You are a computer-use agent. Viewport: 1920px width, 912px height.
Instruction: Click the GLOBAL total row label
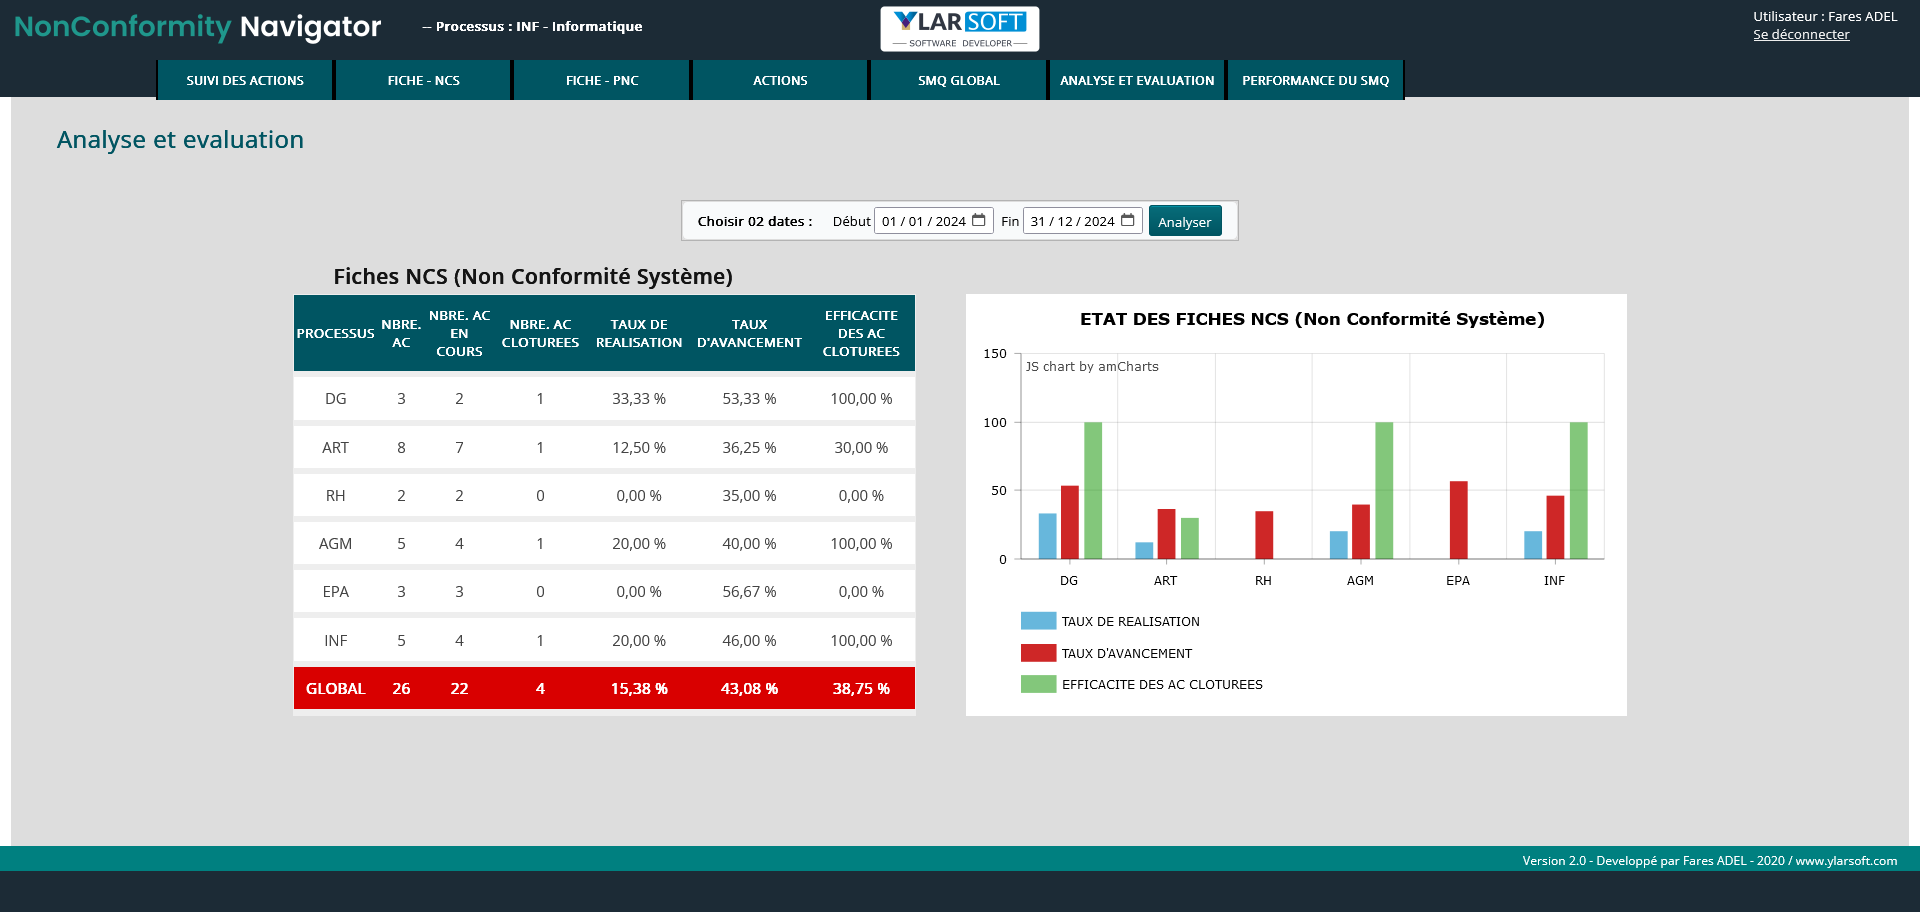click(335, 689)
